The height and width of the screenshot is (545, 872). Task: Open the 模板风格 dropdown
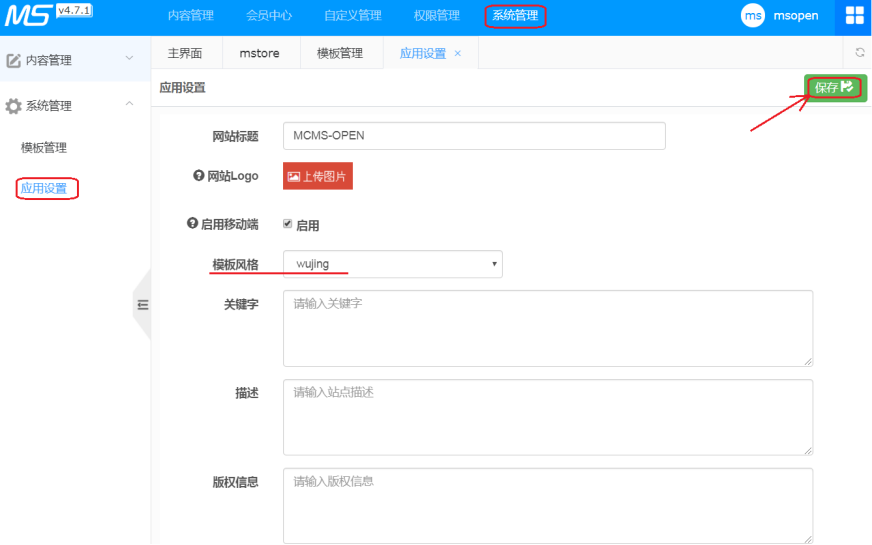tap(393, 264)
